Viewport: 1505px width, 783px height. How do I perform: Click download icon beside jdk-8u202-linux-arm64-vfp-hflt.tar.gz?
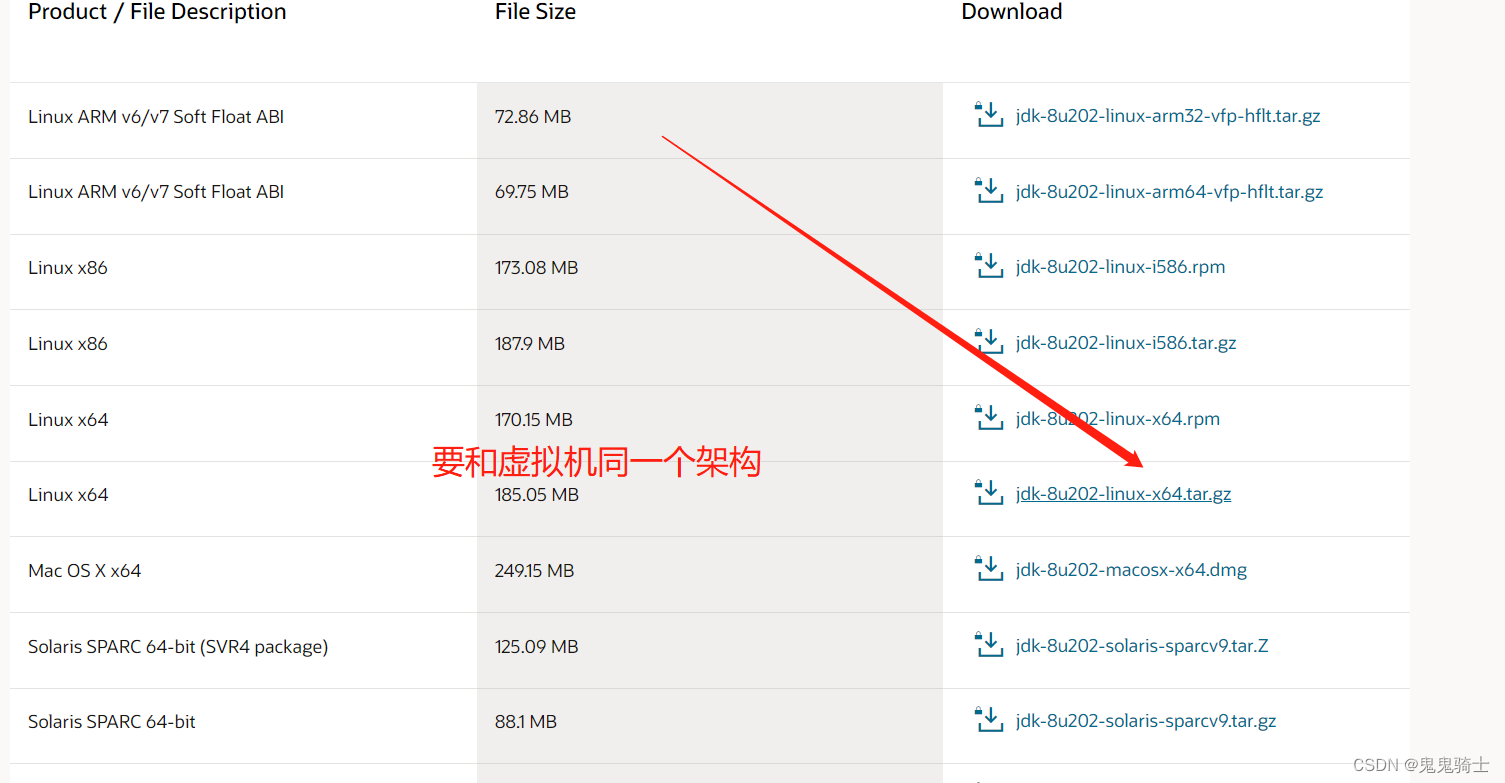[x=988, y=191]
